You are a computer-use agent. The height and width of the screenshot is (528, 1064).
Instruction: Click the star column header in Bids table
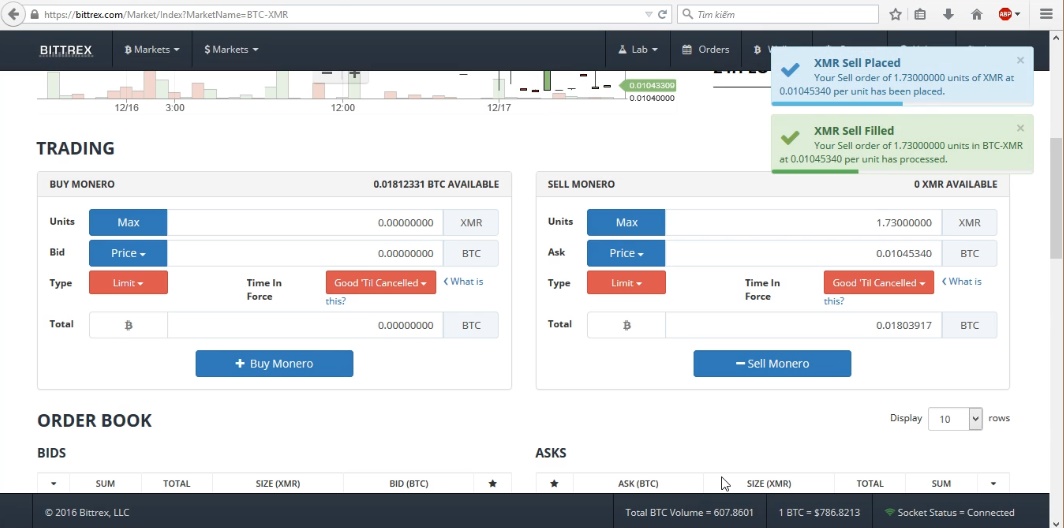(x=493, y=484)
